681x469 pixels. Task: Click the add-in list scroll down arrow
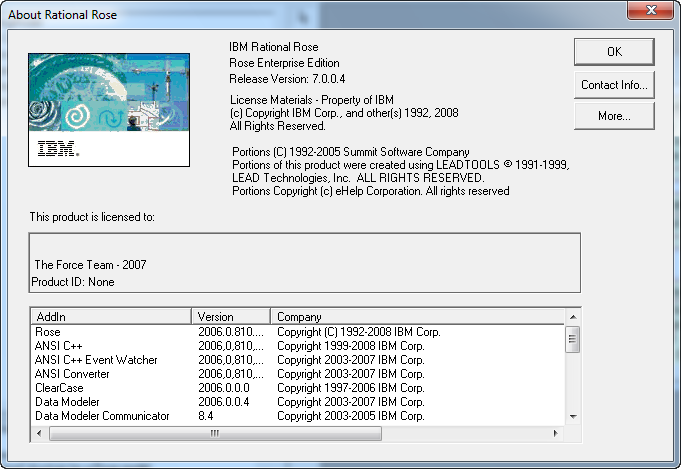click(573, 417)
